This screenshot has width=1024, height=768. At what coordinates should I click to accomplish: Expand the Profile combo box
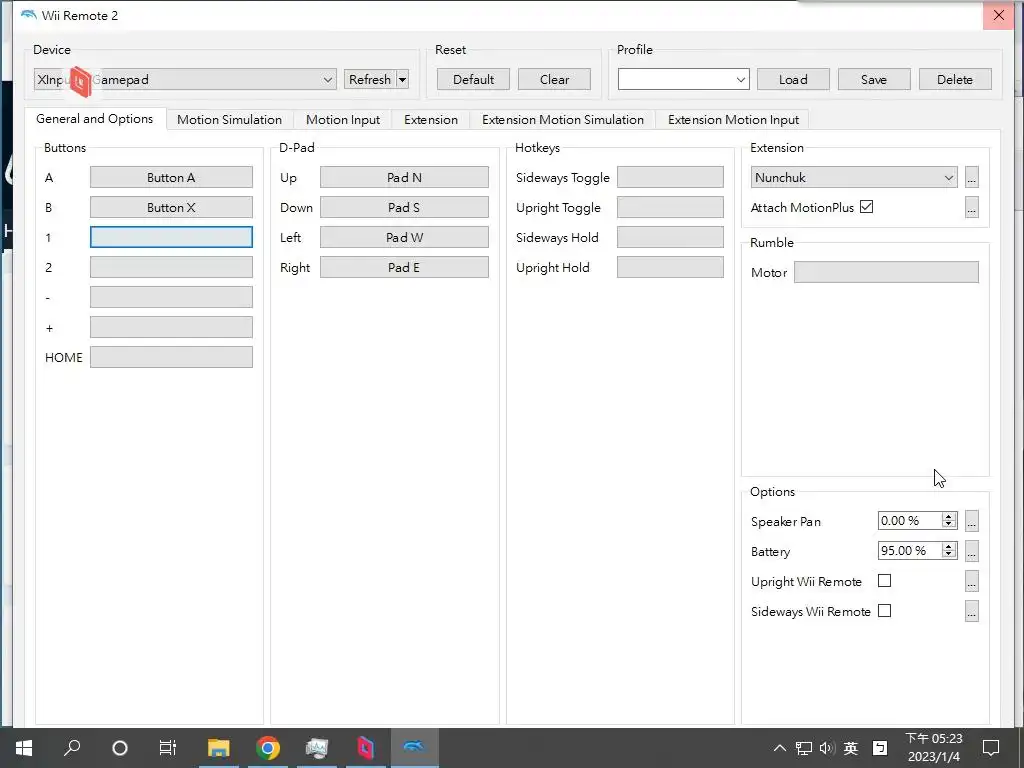point(741,80)
